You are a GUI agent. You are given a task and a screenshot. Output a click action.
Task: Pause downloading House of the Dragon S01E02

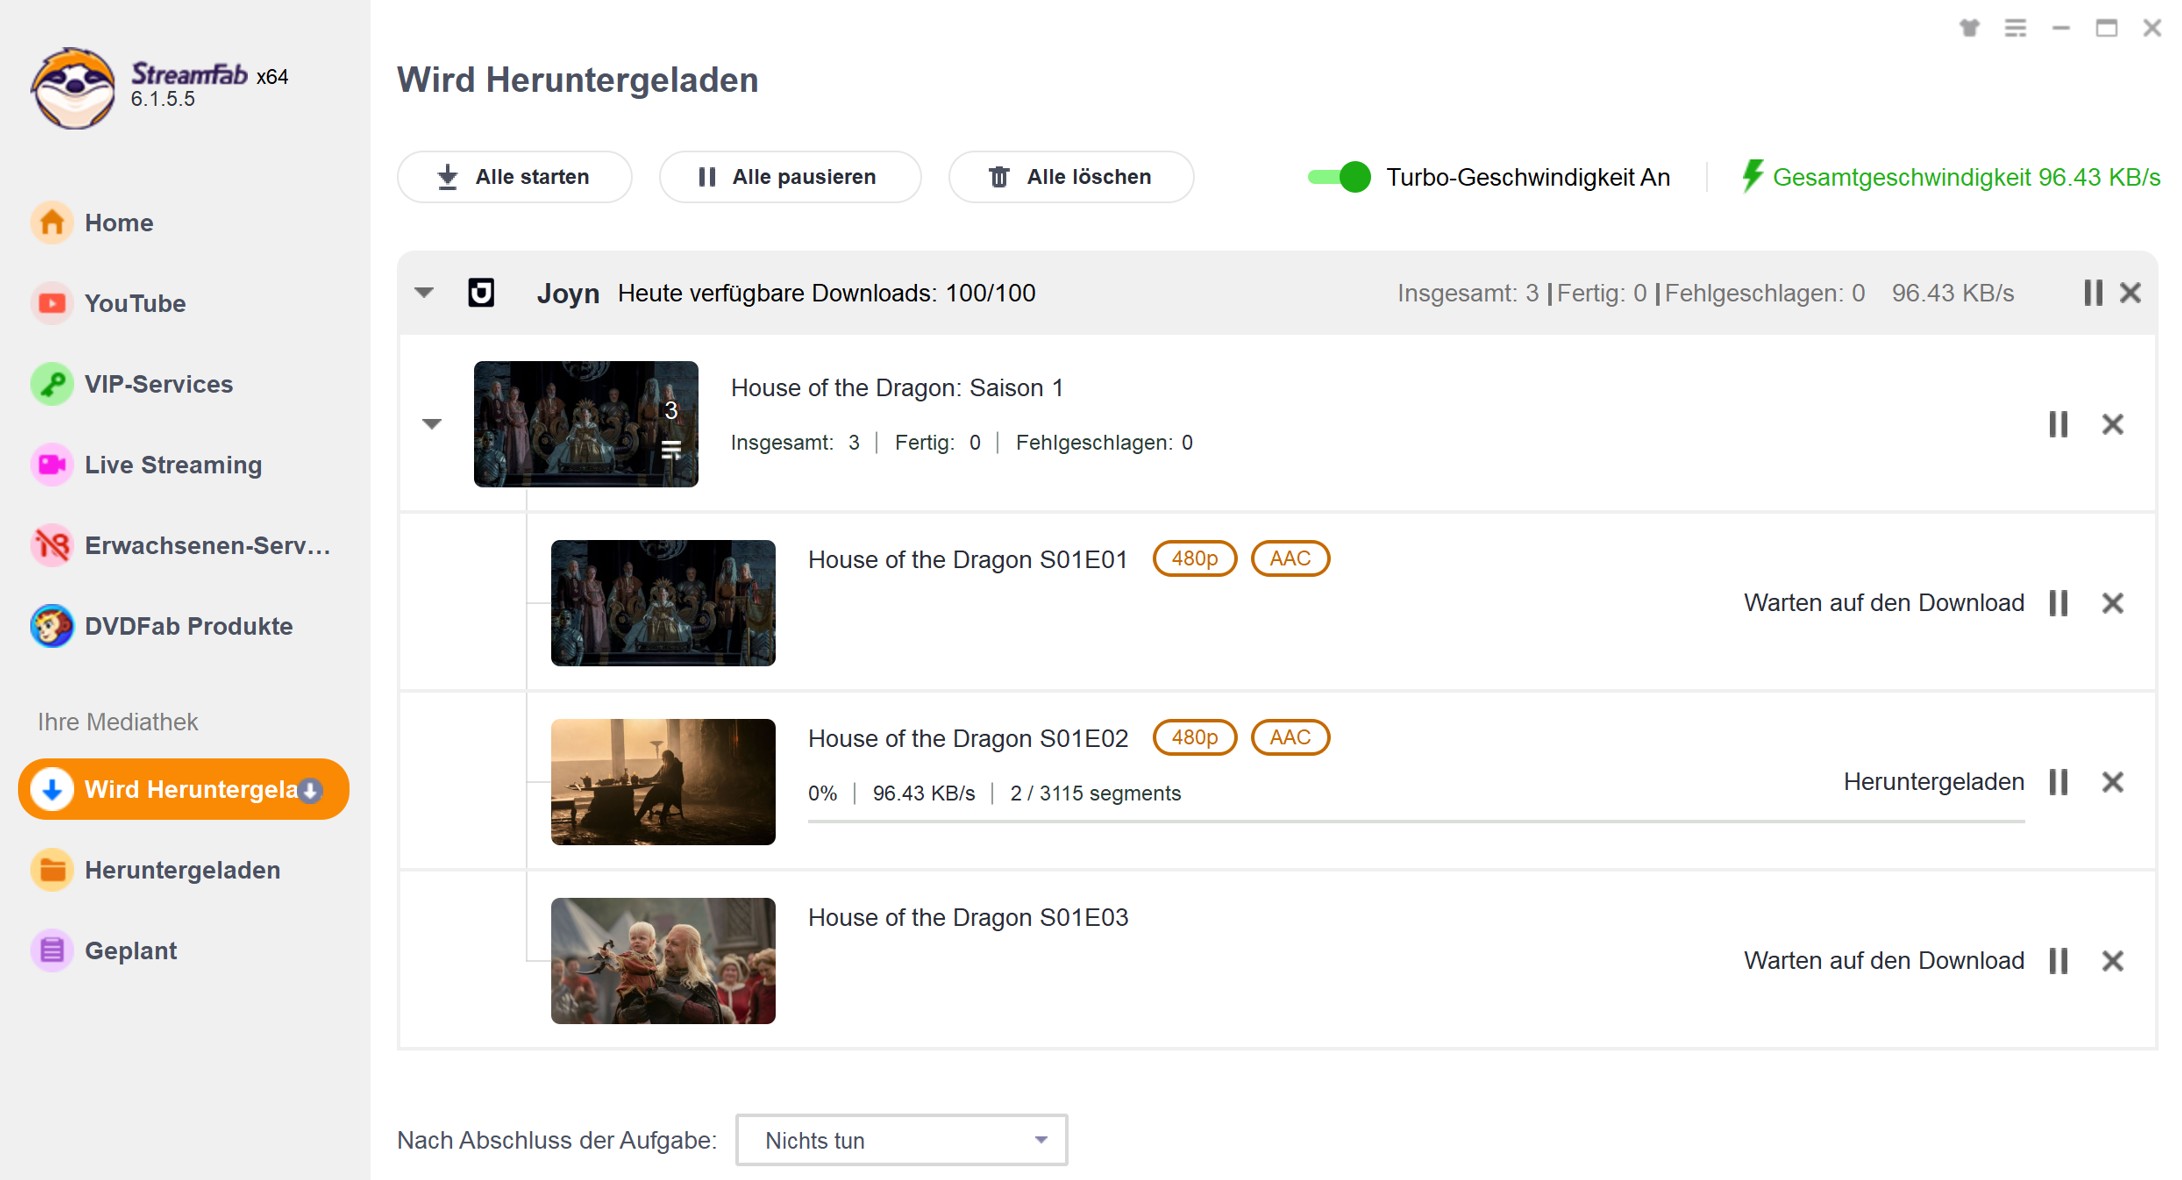2061,782
